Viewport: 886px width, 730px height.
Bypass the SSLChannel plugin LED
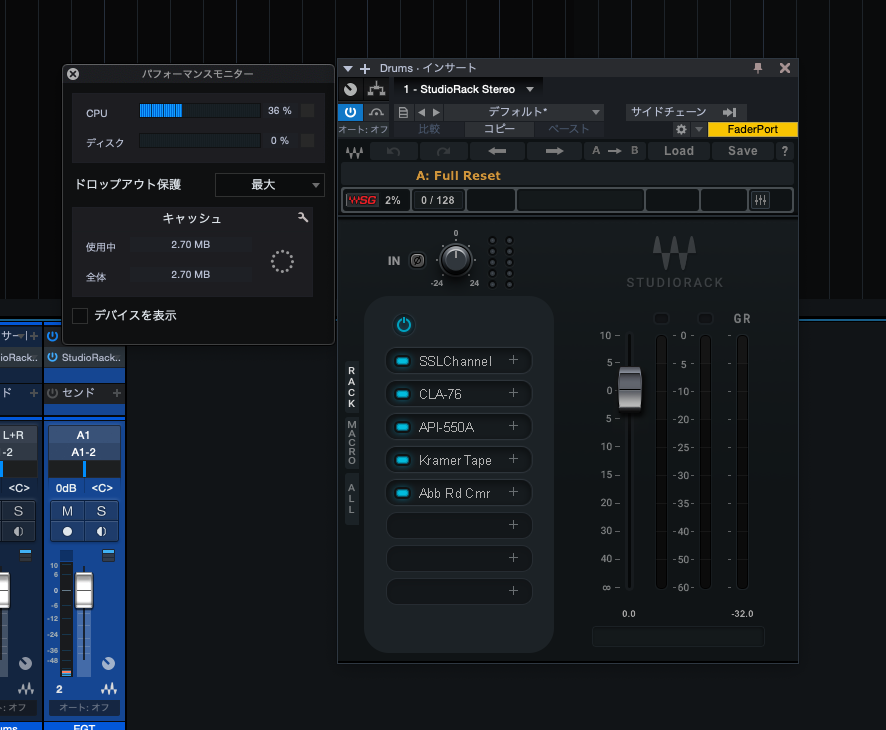tap(402, 361)
